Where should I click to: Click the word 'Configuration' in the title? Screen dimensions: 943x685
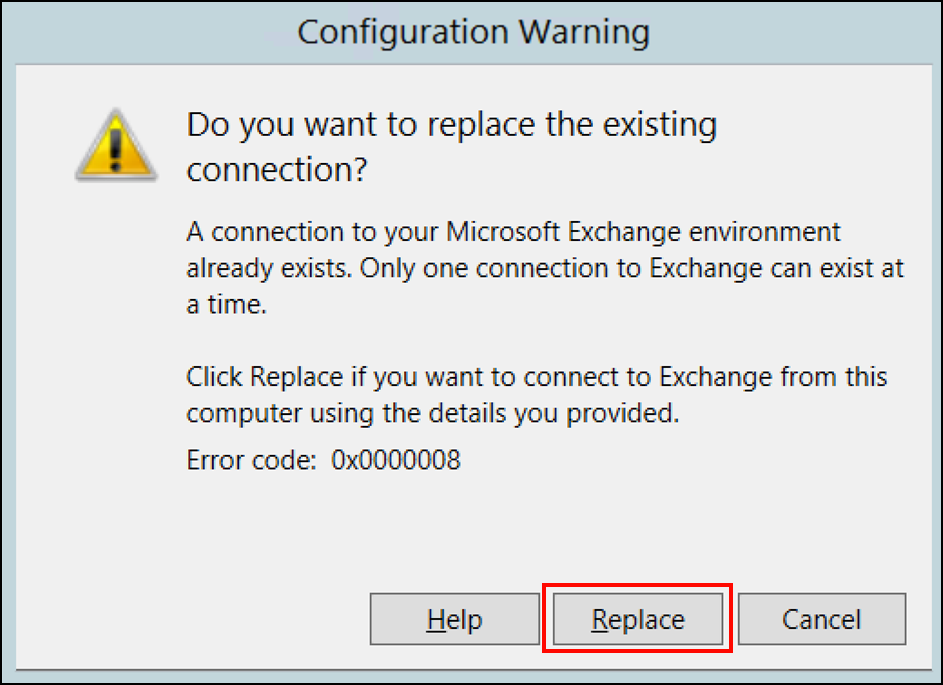[x=403, y=32]
